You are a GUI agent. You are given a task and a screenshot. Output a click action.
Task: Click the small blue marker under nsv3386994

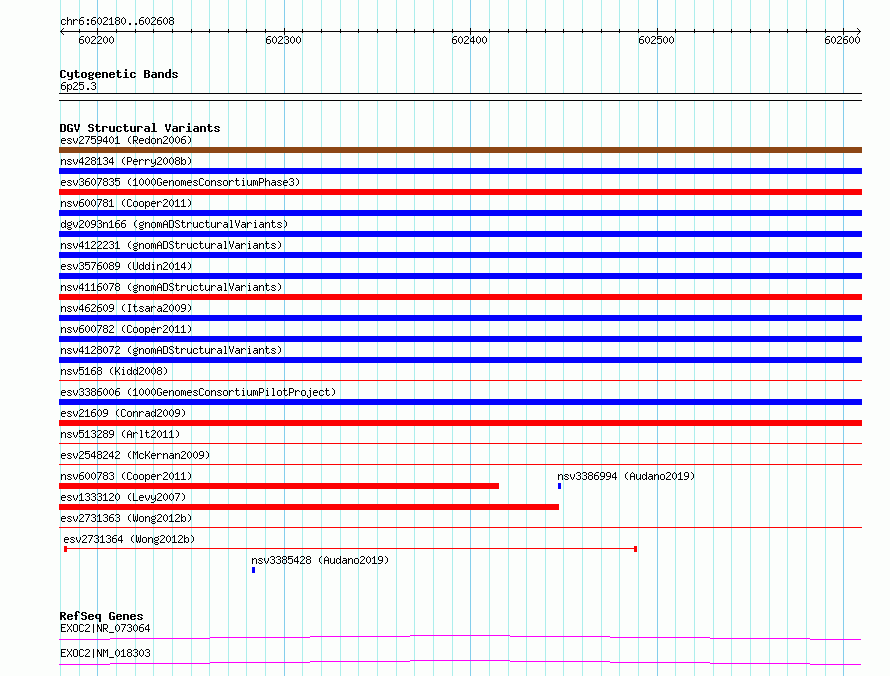click(560, 486)
